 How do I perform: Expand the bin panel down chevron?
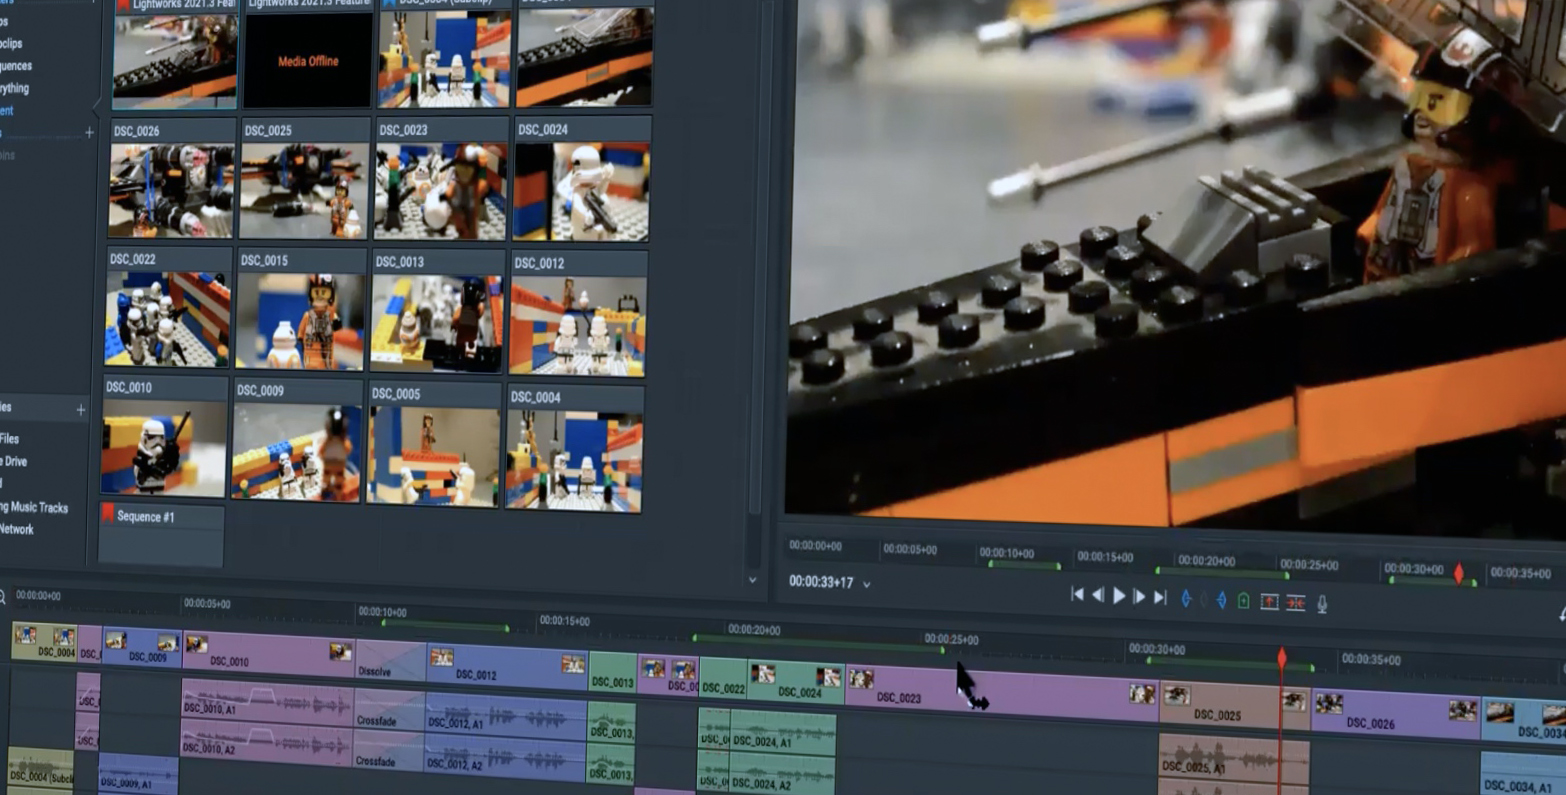coord(753,580)
